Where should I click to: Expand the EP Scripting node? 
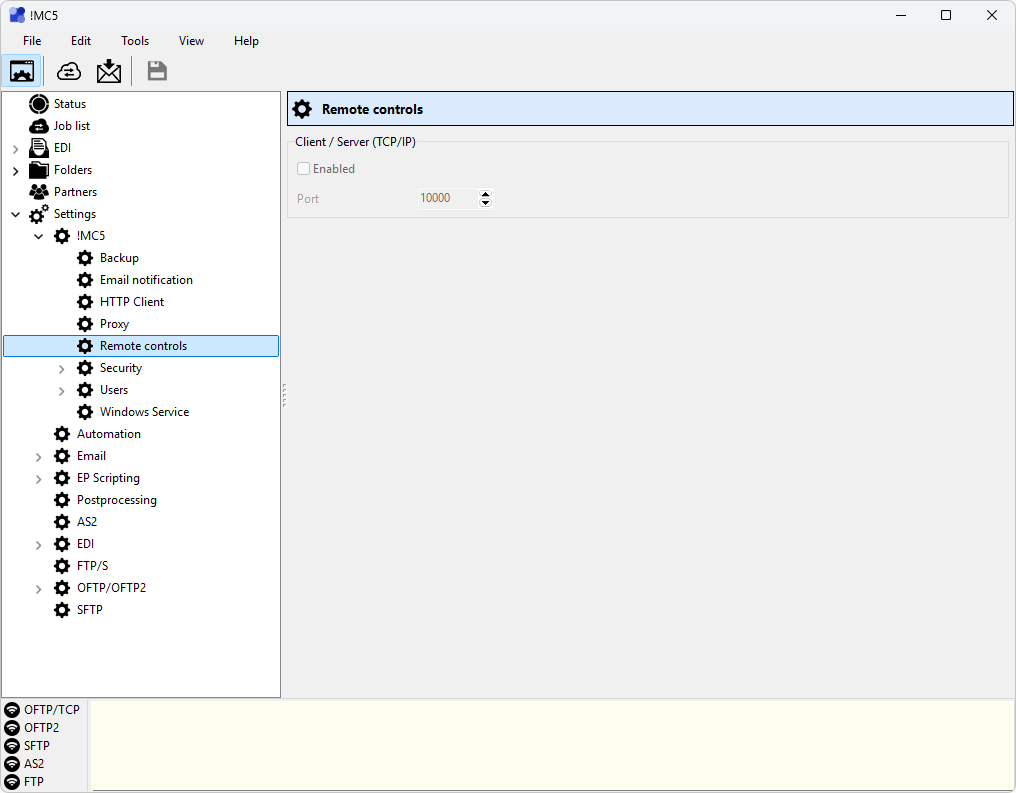click(38, 479)
